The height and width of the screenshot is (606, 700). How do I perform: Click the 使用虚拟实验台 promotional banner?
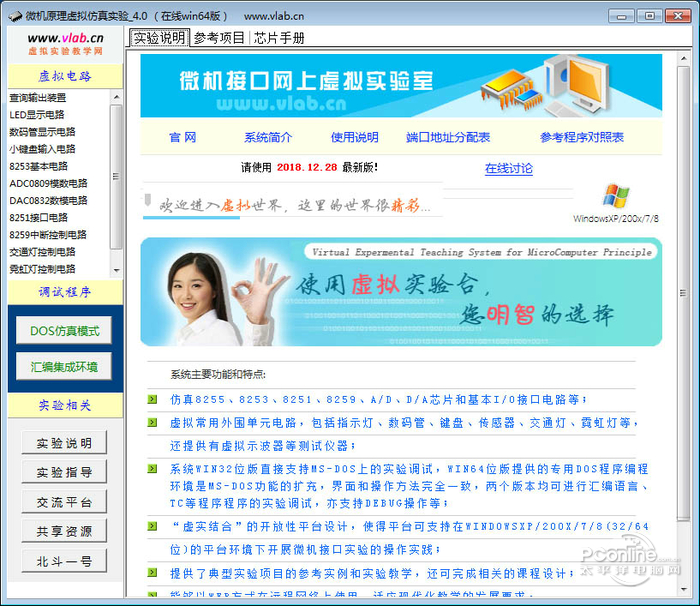click(x=401, y=292)
